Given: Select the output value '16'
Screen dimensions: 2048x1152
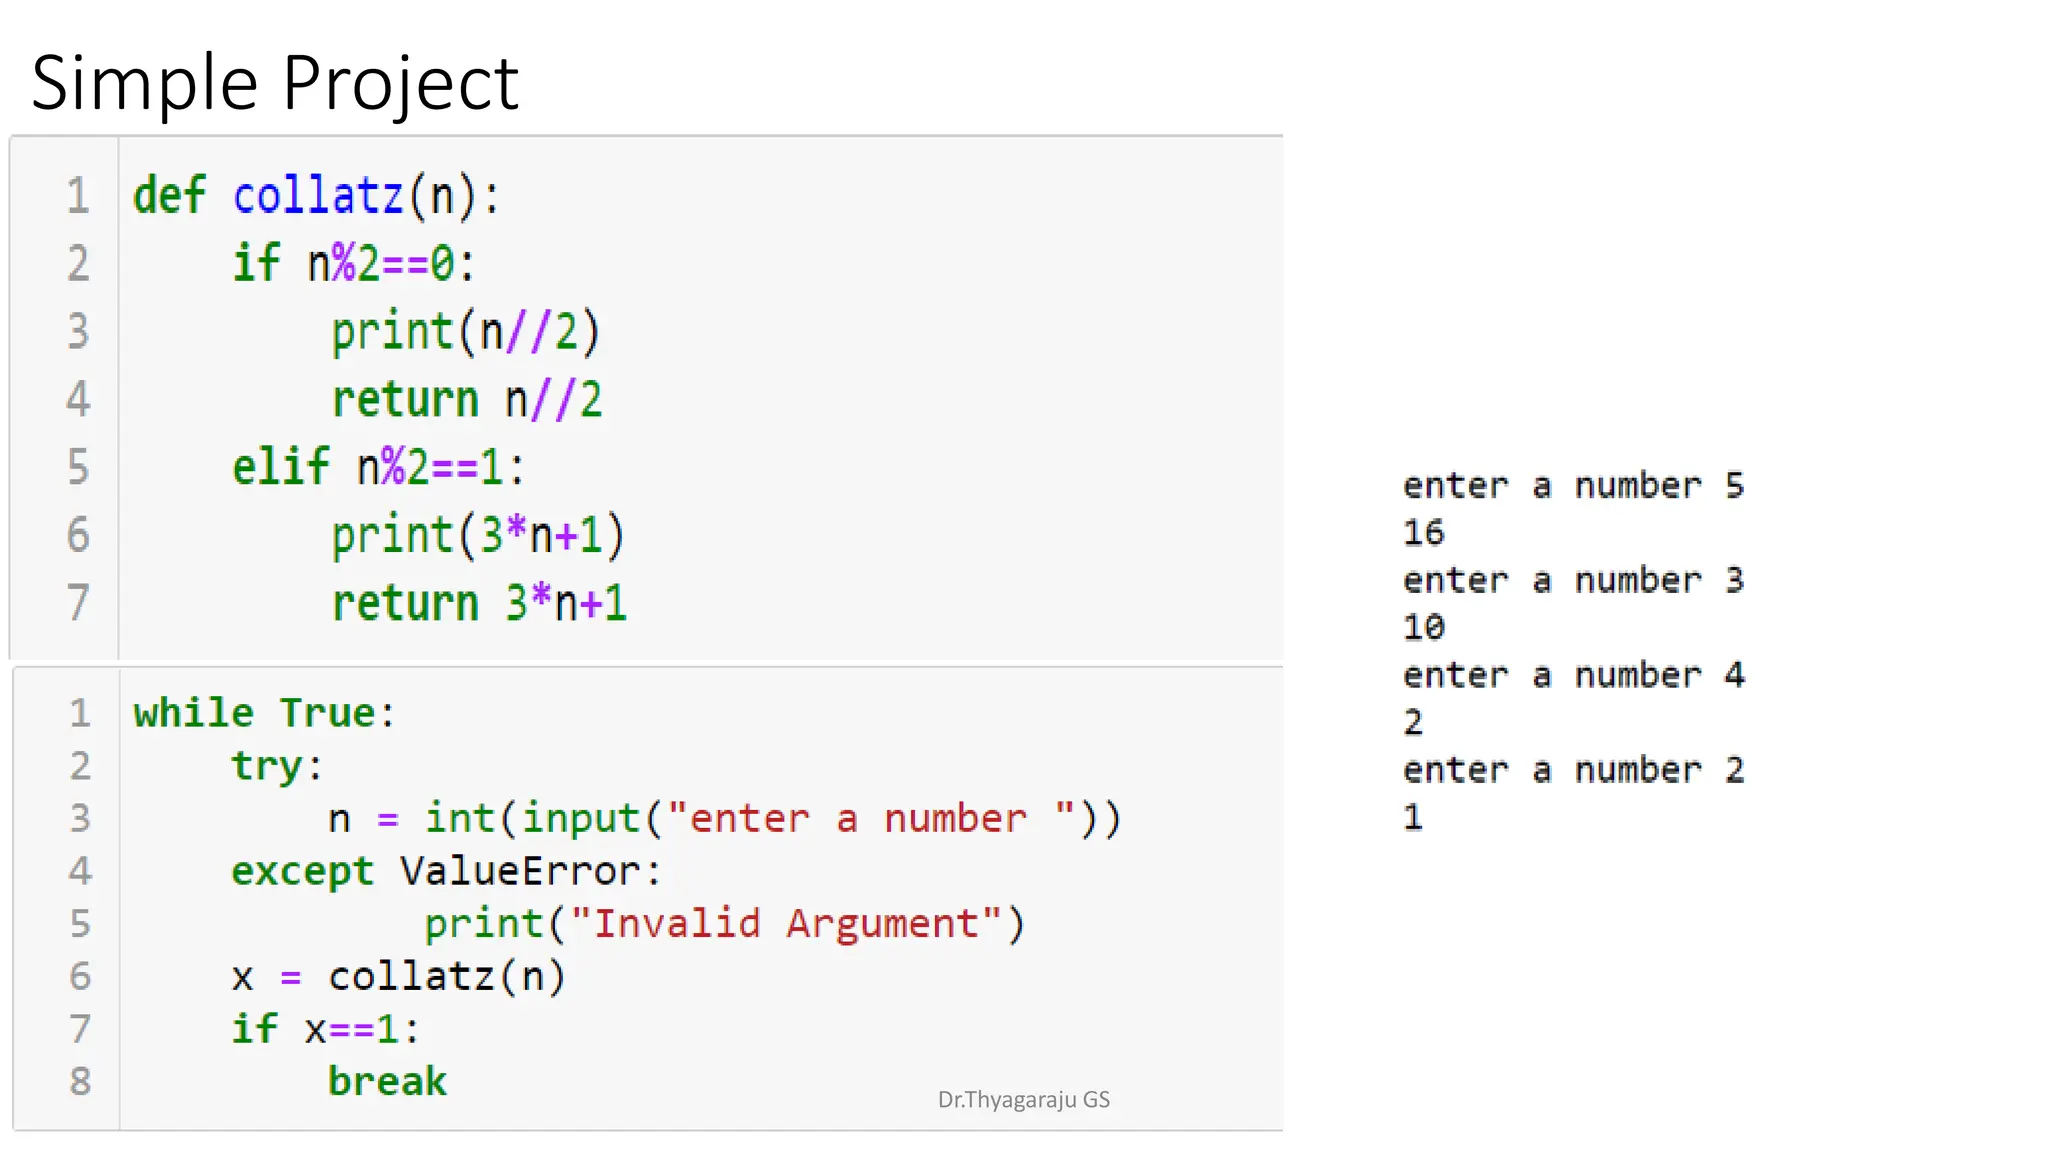Looking at the screenshot, I should [x=1423, y=533].
